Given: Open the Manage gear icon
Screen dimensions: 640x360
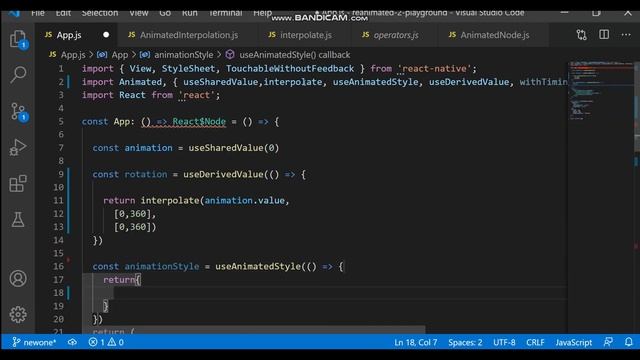Looking at the screenshot, I should click(18, 314).
